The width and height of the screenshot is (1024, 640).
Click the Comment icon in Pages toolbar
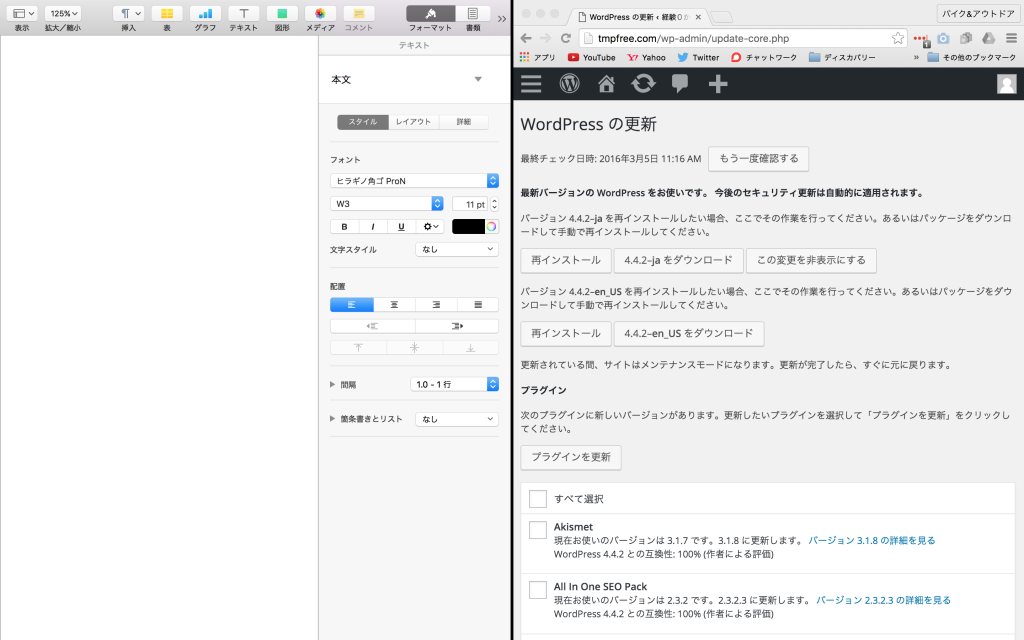click(x=359, y=13)
